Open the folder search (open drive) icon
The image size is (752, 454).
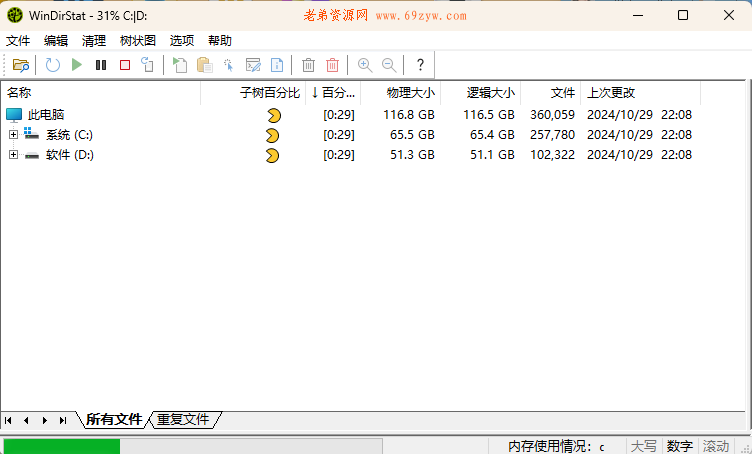tap(21, 65)
